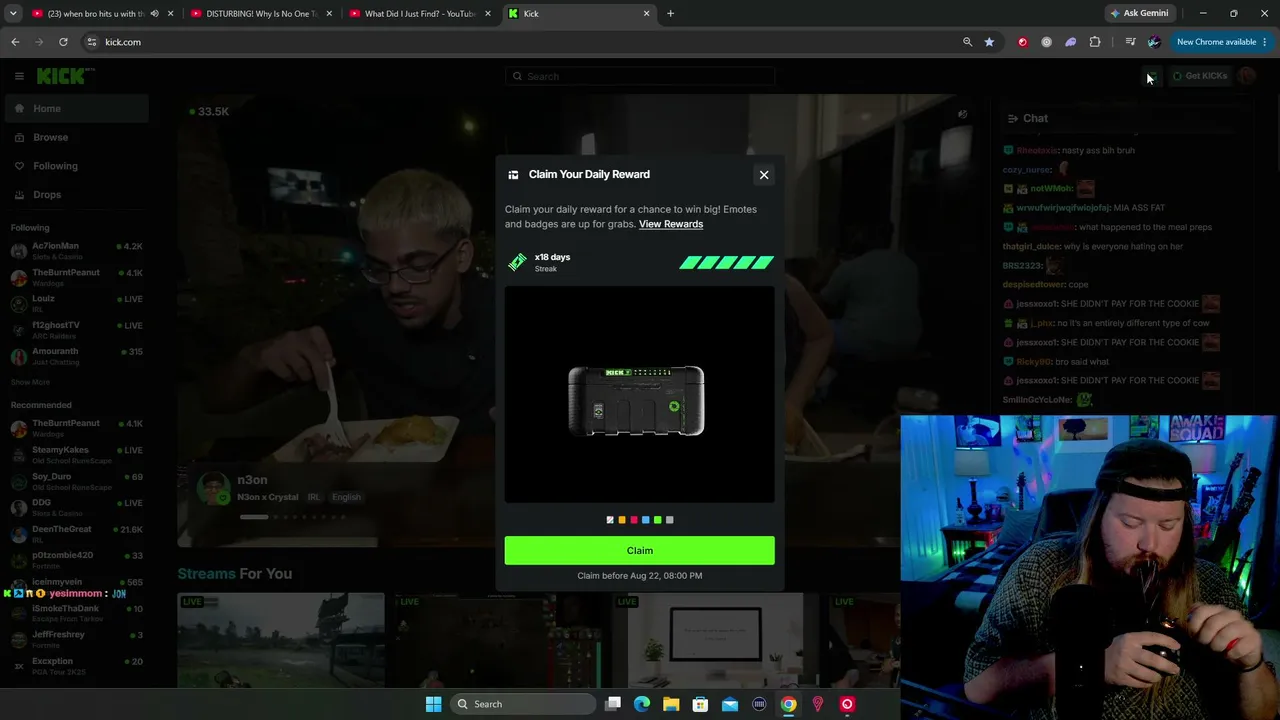Open Browse in Kick sidebar

(77, 137)
